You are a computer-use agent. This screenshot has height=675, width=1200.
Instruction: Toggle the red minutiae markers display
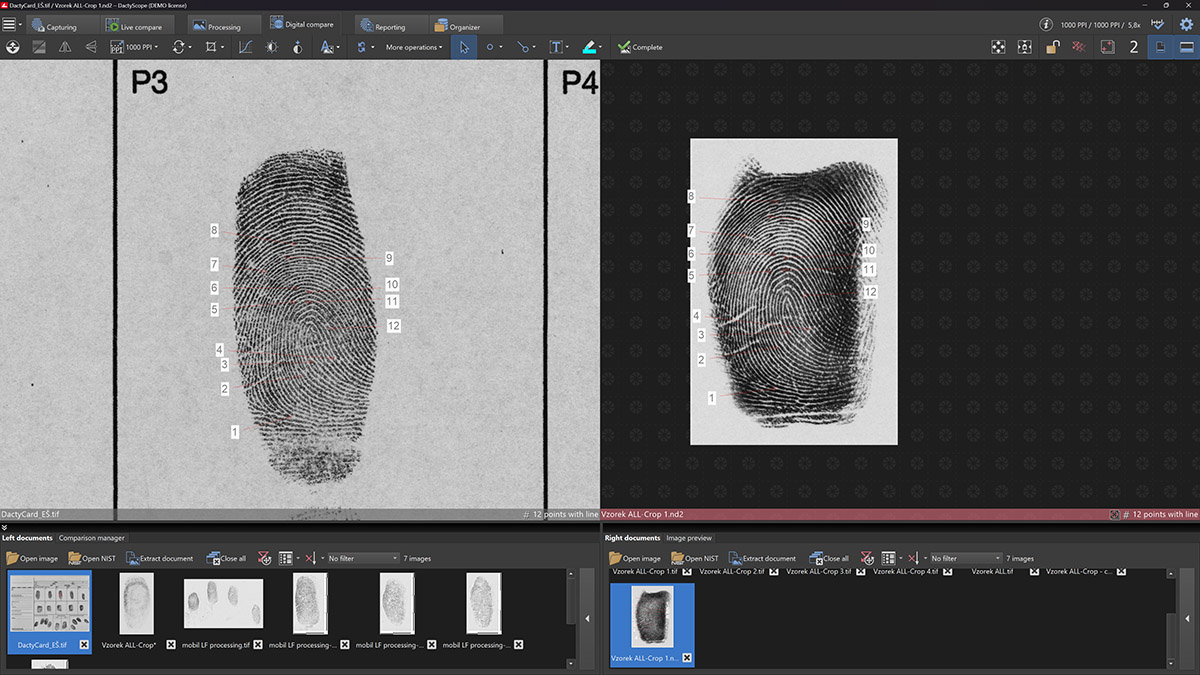pos(1078,47)
